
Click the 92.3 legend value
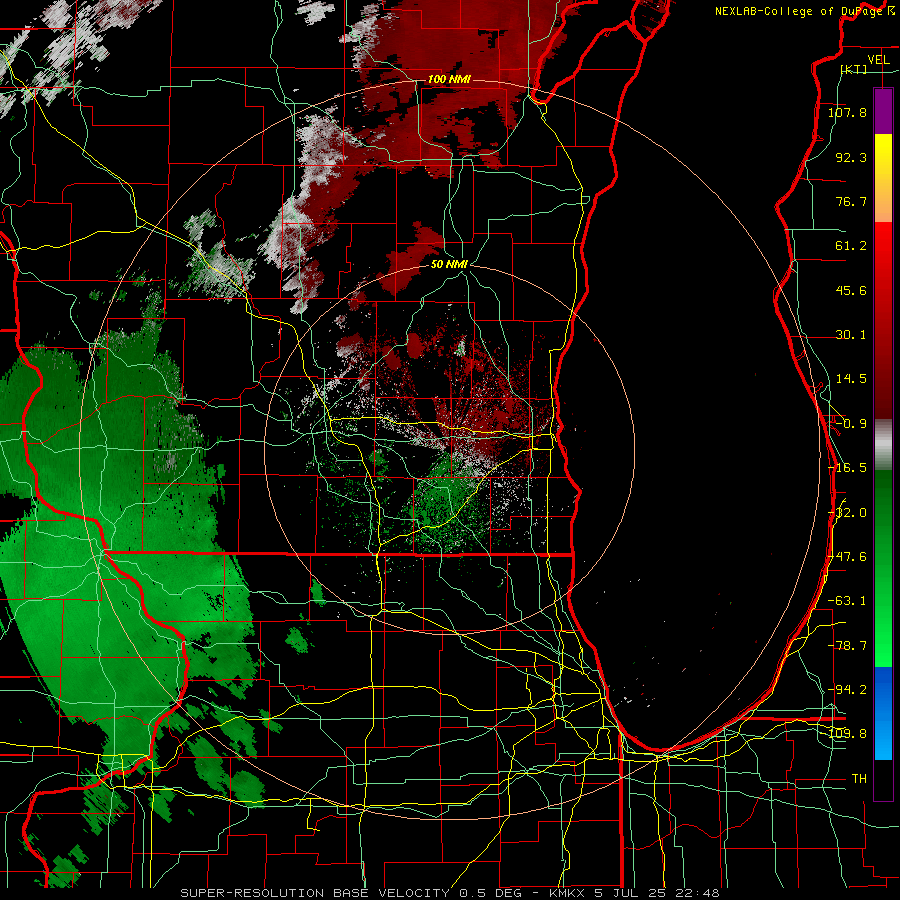[851, 157]
